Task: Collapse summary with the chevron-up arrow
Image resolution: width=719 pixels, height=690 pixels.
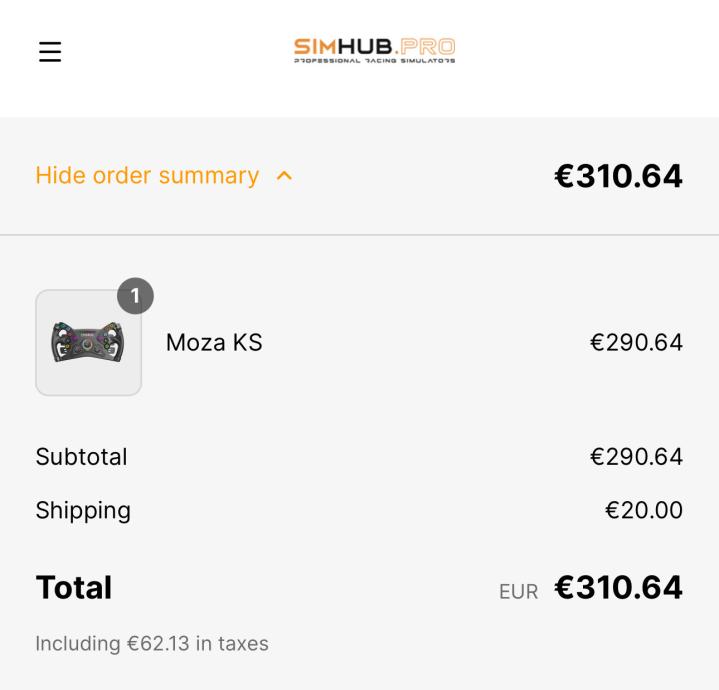Action: (284, 176)
